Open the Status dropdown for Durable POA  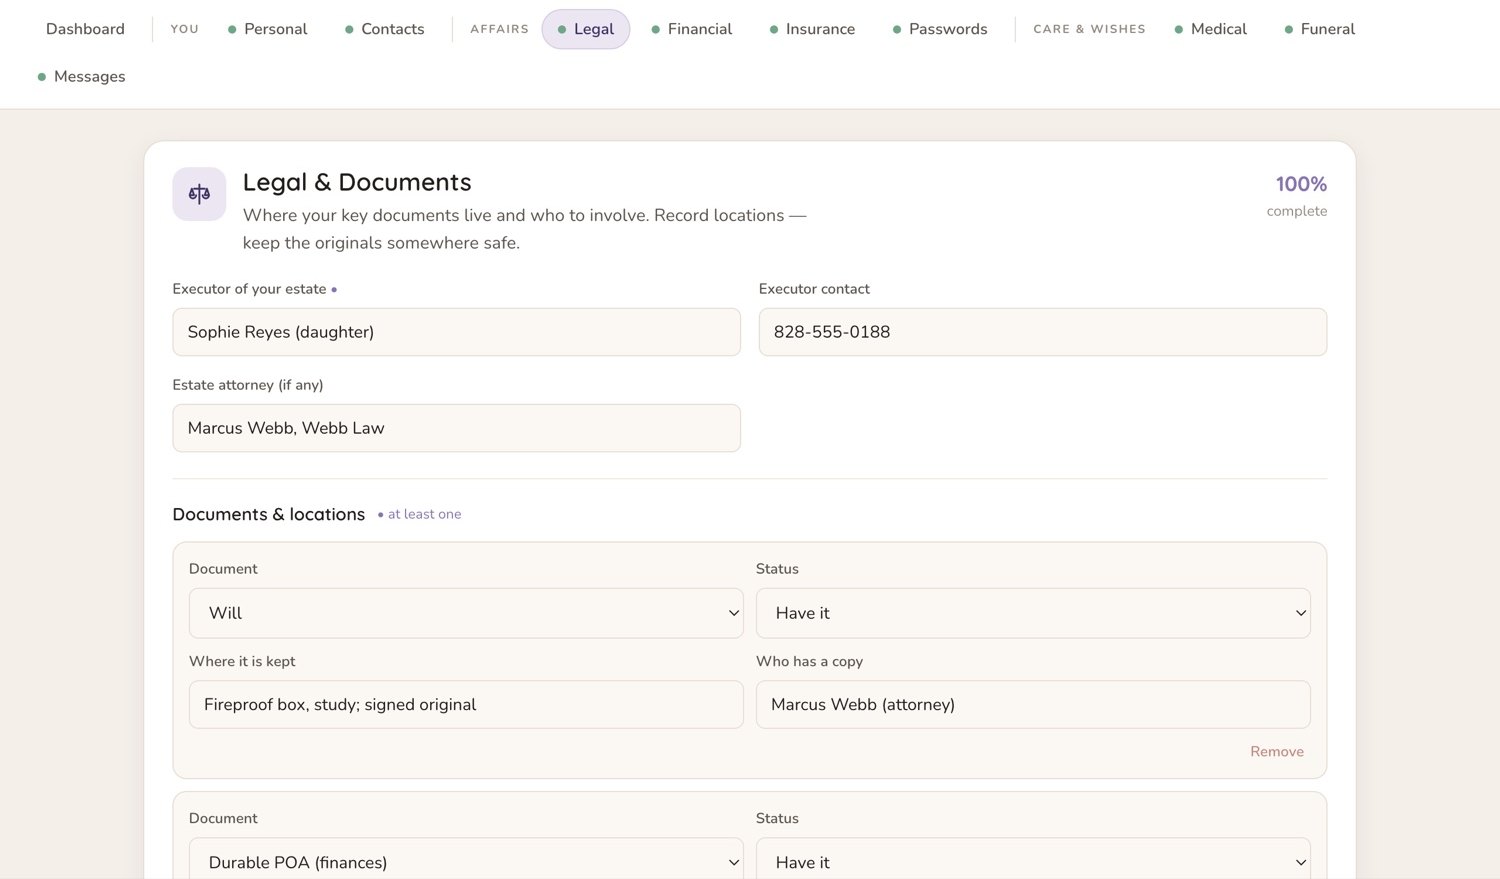[1033, 862]
